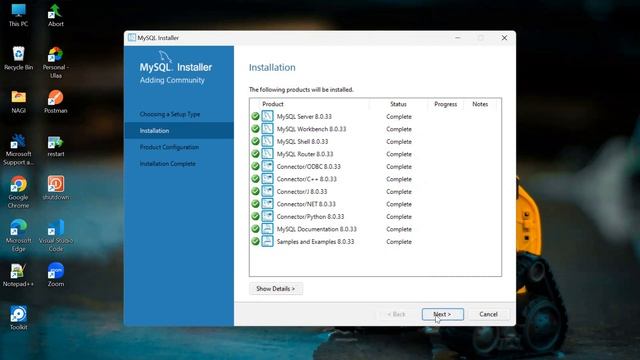
Task: Click green checkmark beside MySQL Workbench 8.0.33
Action: click(x=256, y=129)
